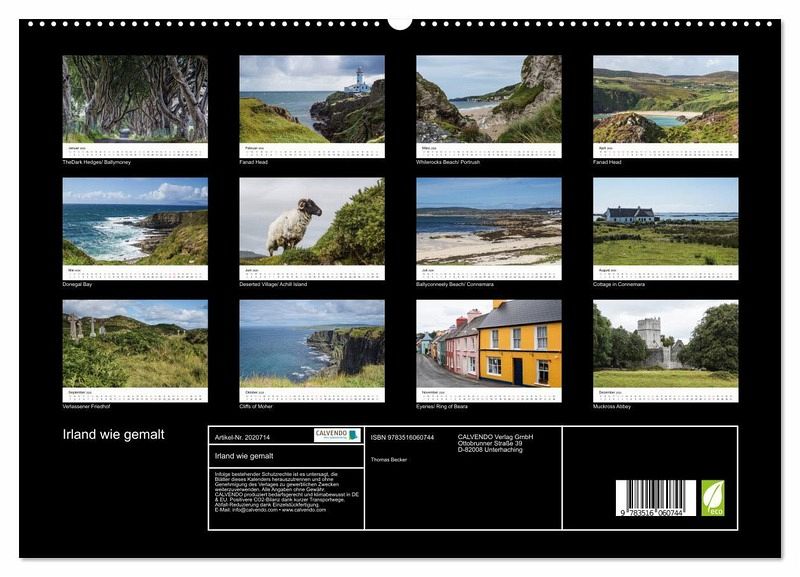Open the Muckross Abbey tower photo

(x=665, y=343)
